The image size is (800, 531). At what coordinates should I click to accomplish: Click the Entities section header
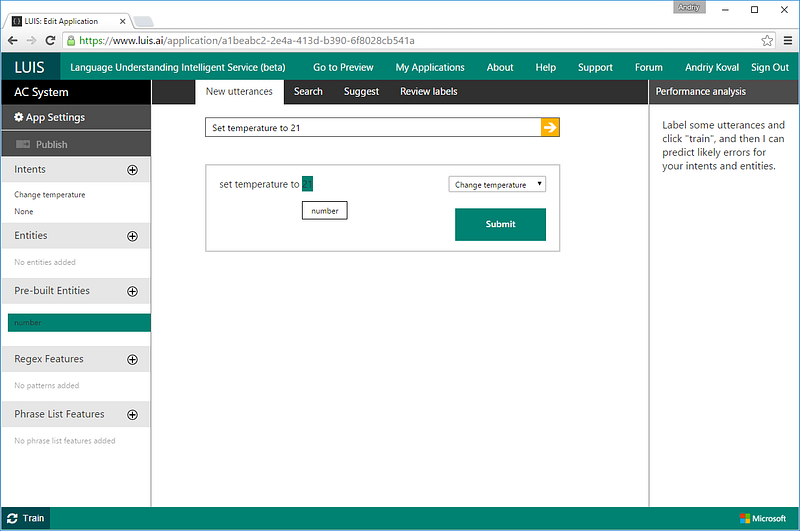tap(76, 236)
